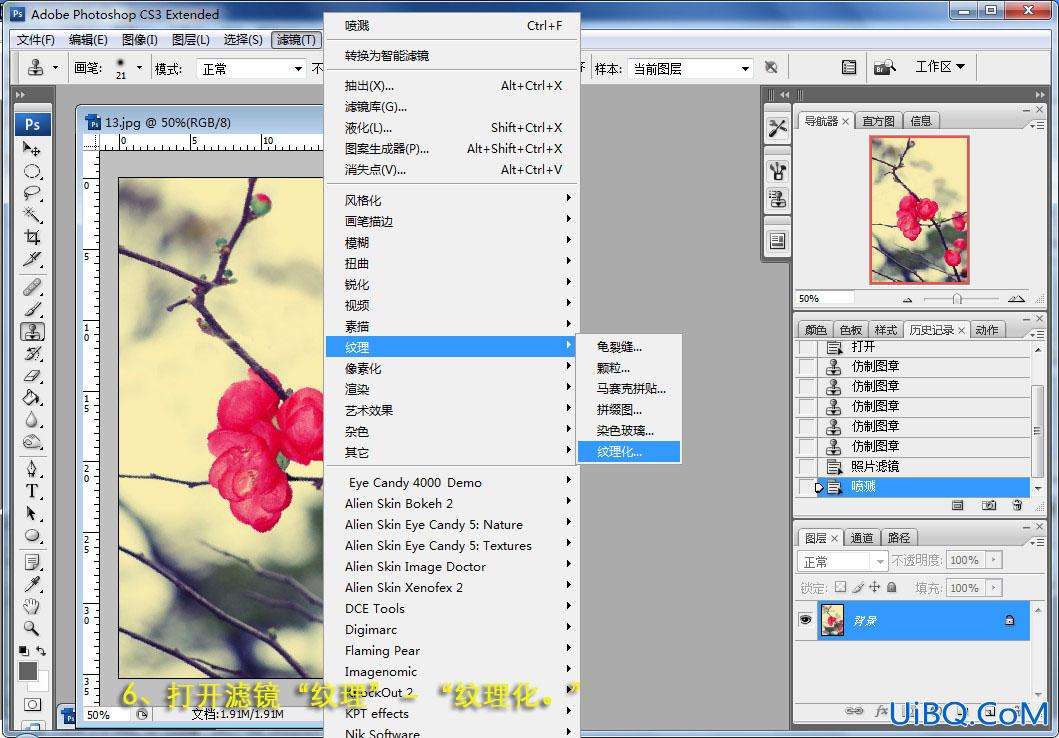
Task: Click the Navigator 50% zoom field
Action: click(x=825, y=298)
